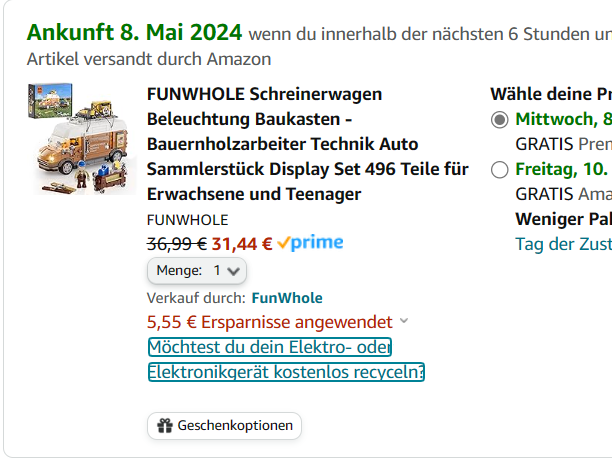The image size is (612, 472).
Task: Click the crossed-out price 36,99 €
Action: 176,243
